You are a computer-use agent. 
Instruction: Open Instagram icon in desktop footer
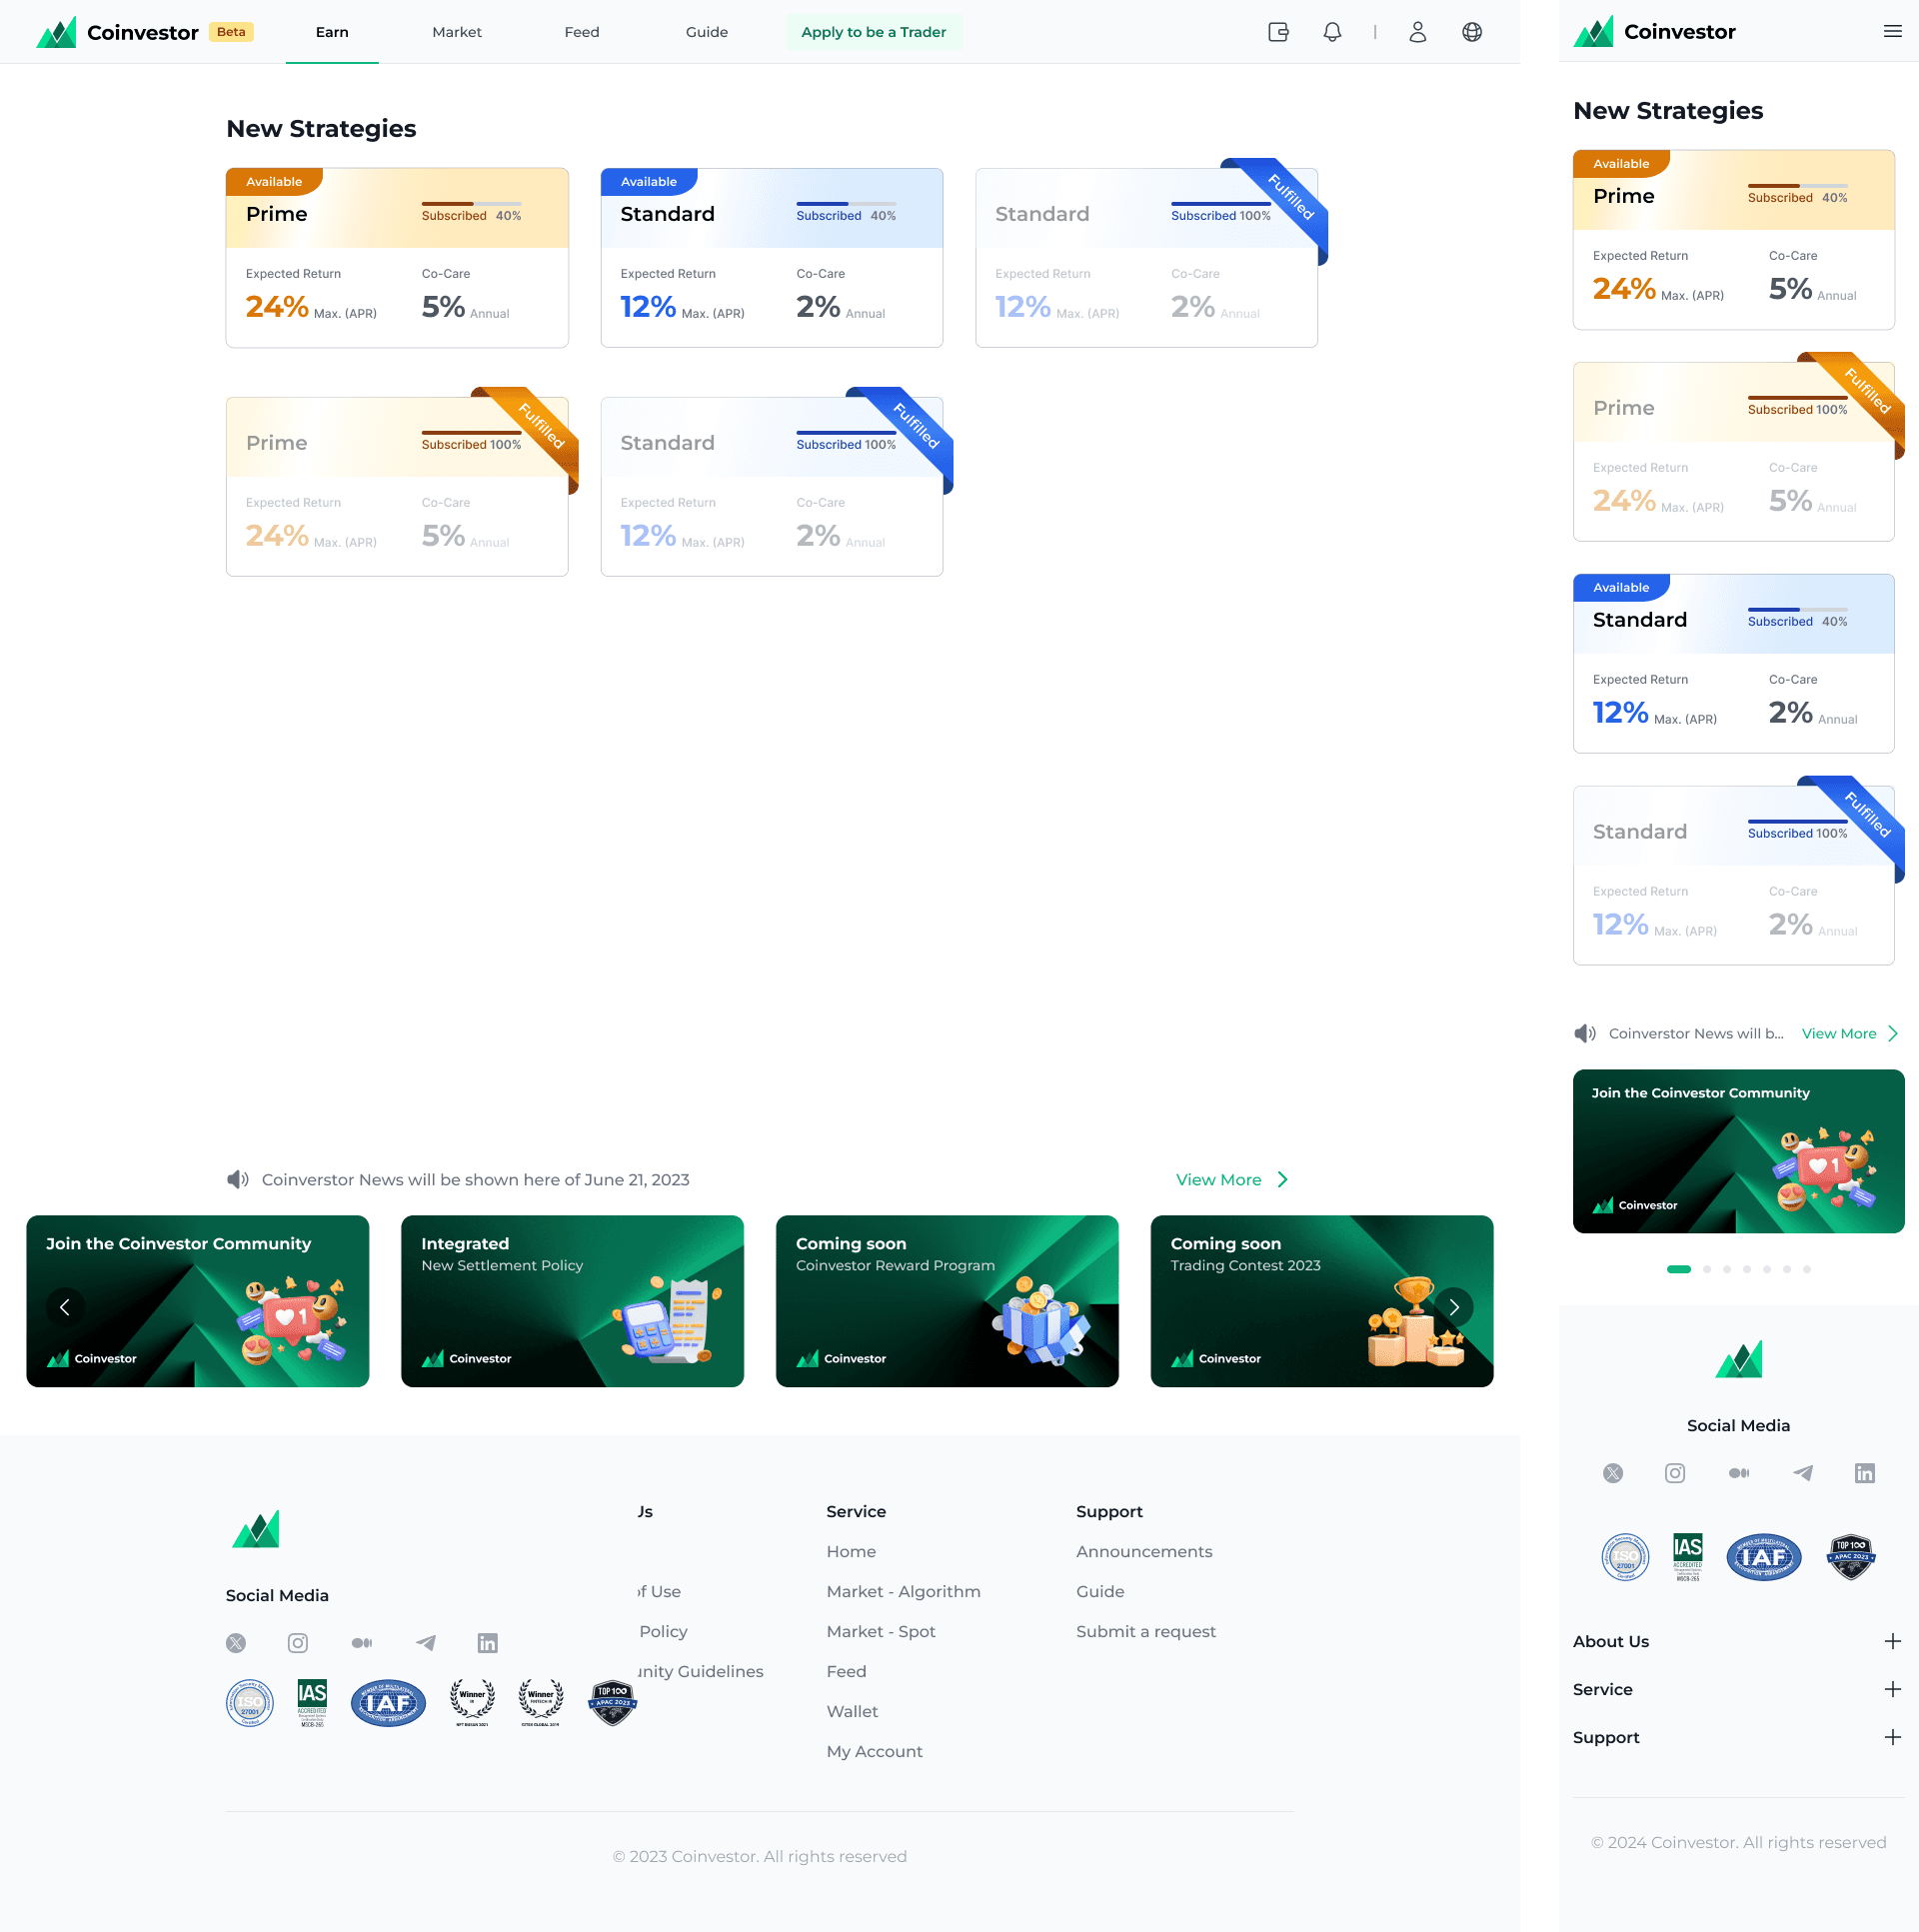coord(298,1643)
